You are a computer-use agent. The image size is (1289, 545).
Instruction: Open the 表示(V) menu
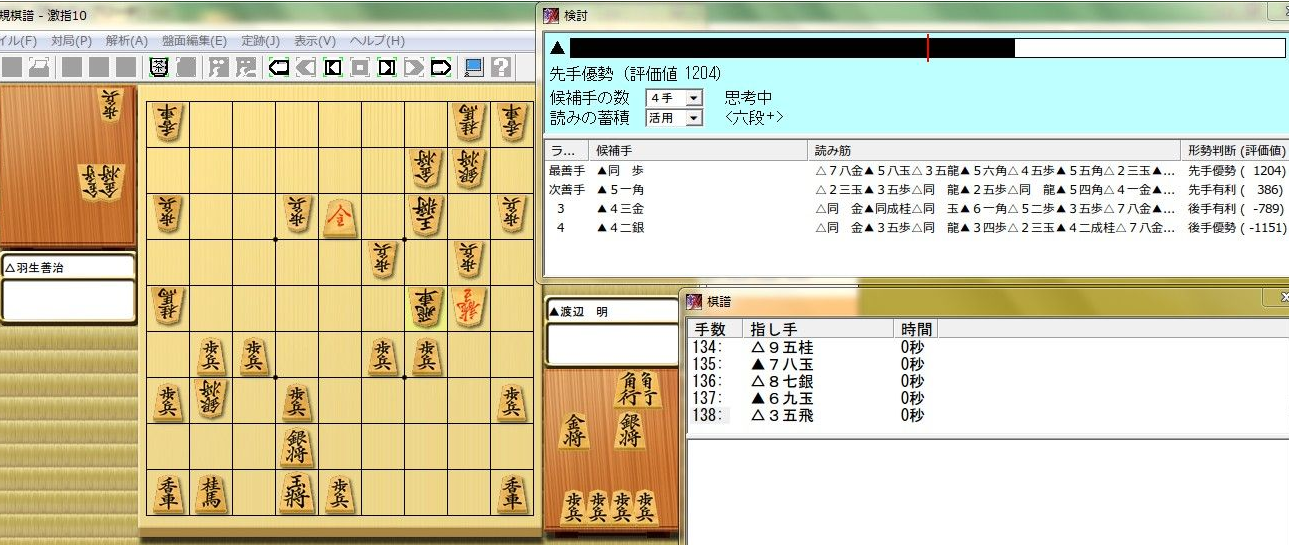click(314, 41)
